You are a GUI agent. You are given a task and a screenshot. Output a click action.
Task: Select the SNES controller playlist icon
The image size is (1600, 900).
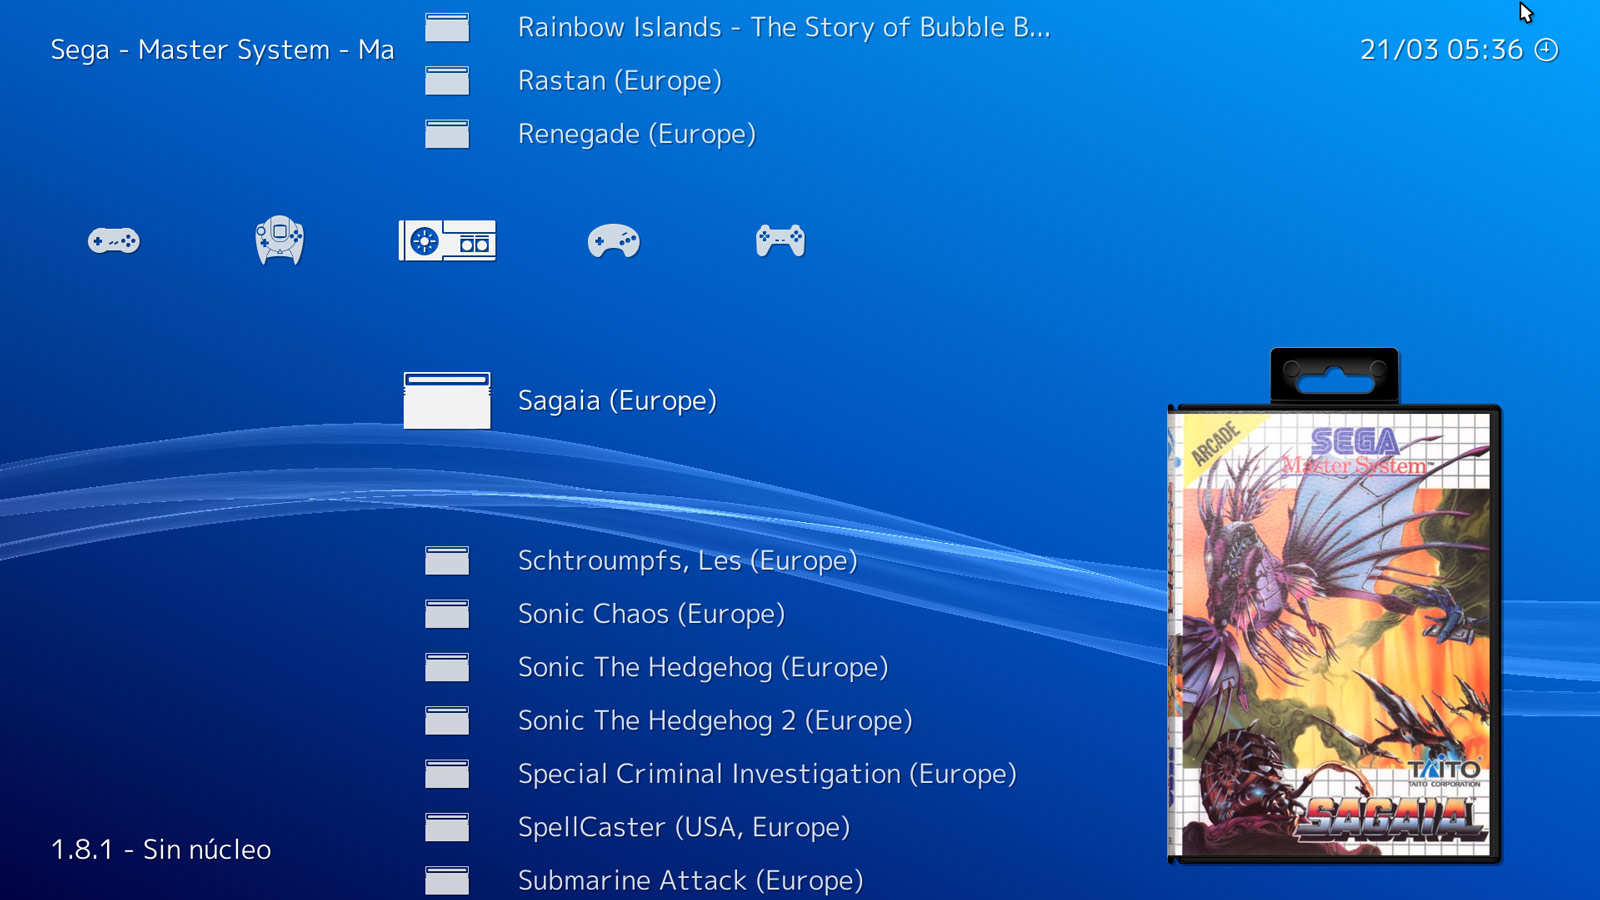[113, 241]
